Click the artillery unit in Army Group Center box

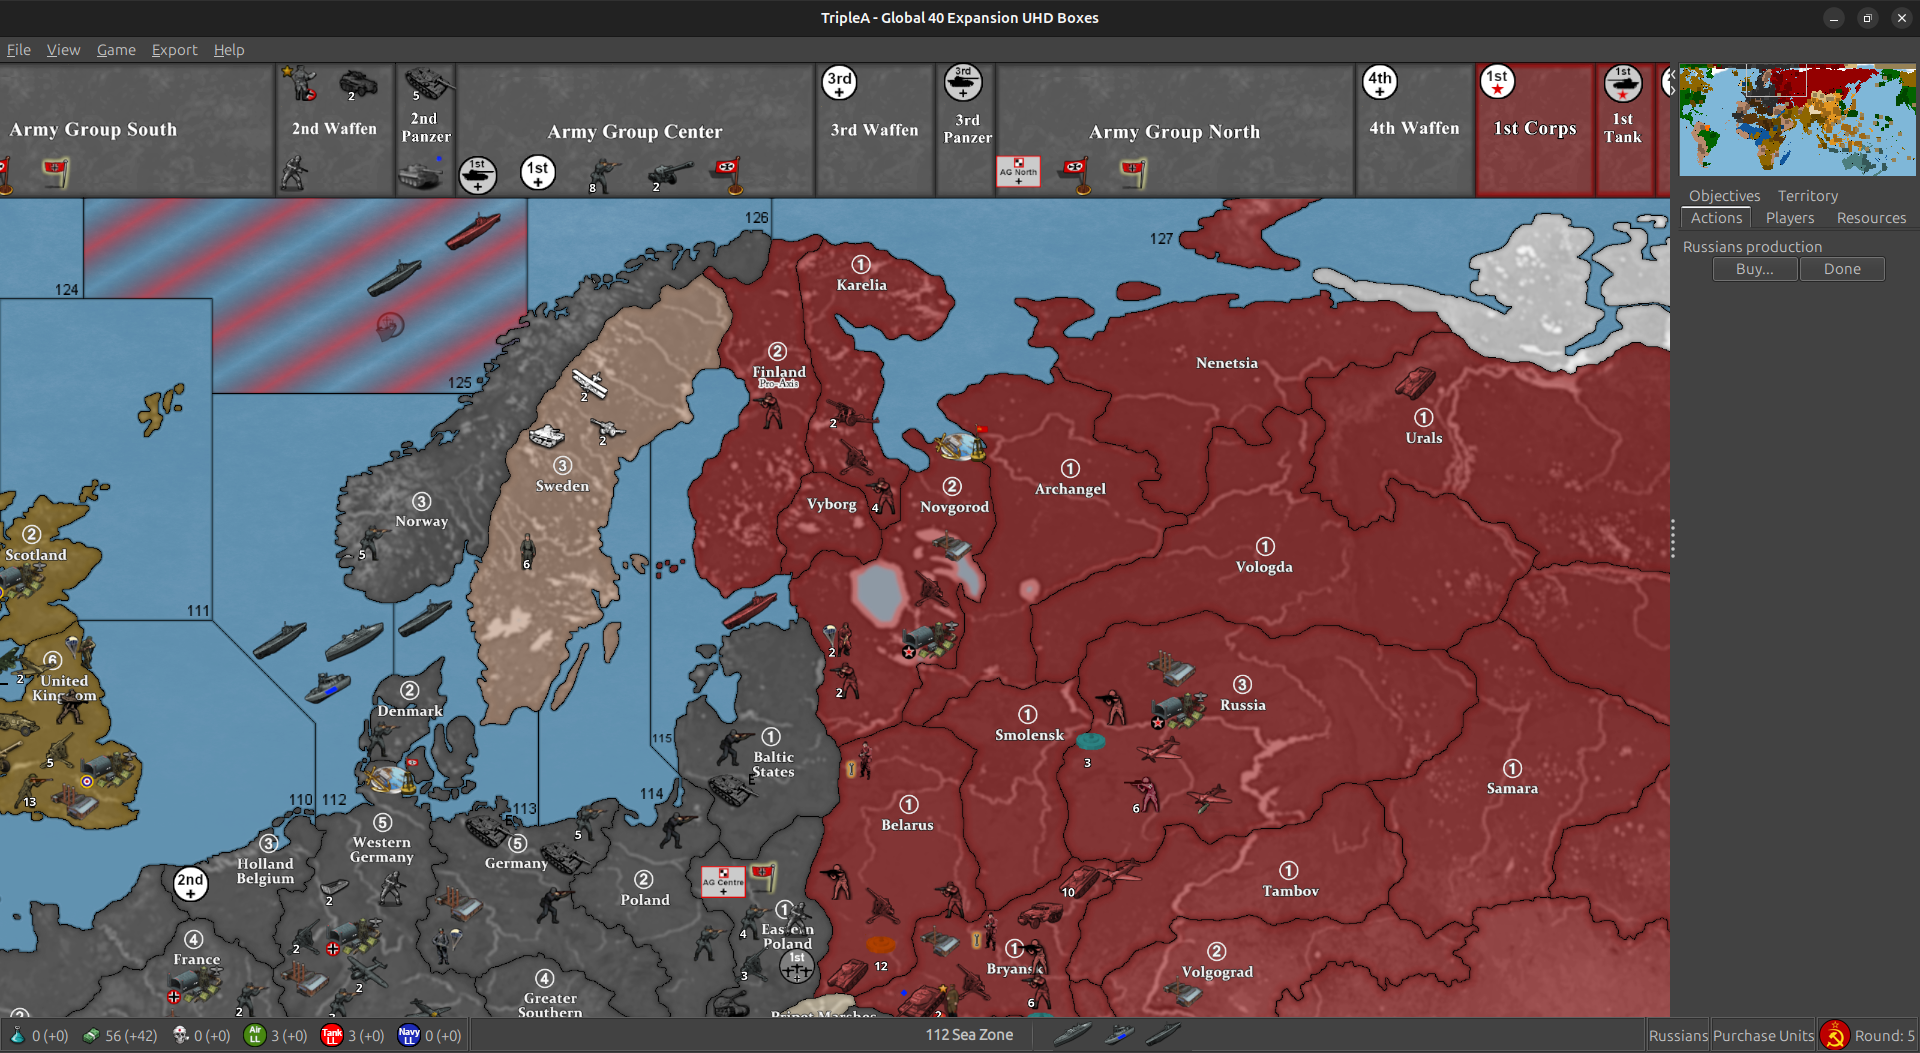[x=668, y=174]
